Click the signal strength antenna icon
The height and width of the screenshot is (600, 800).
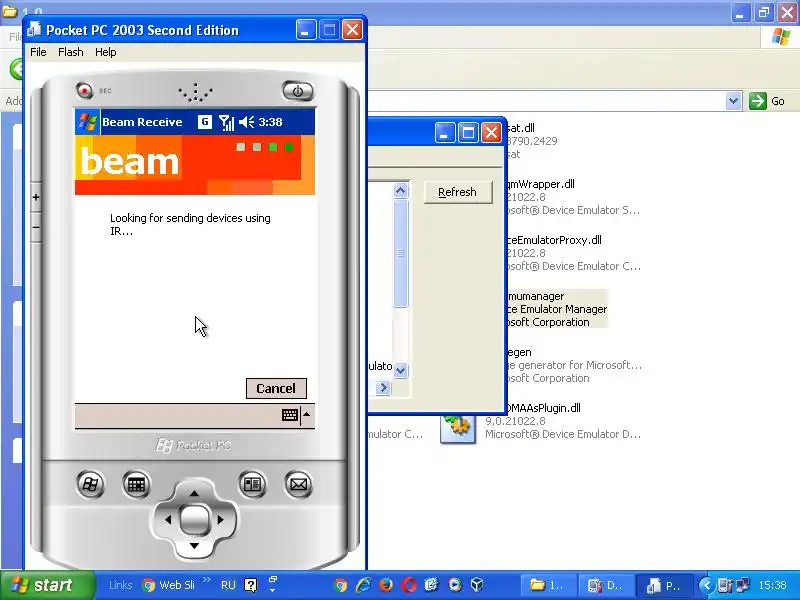tap(226, 122)
